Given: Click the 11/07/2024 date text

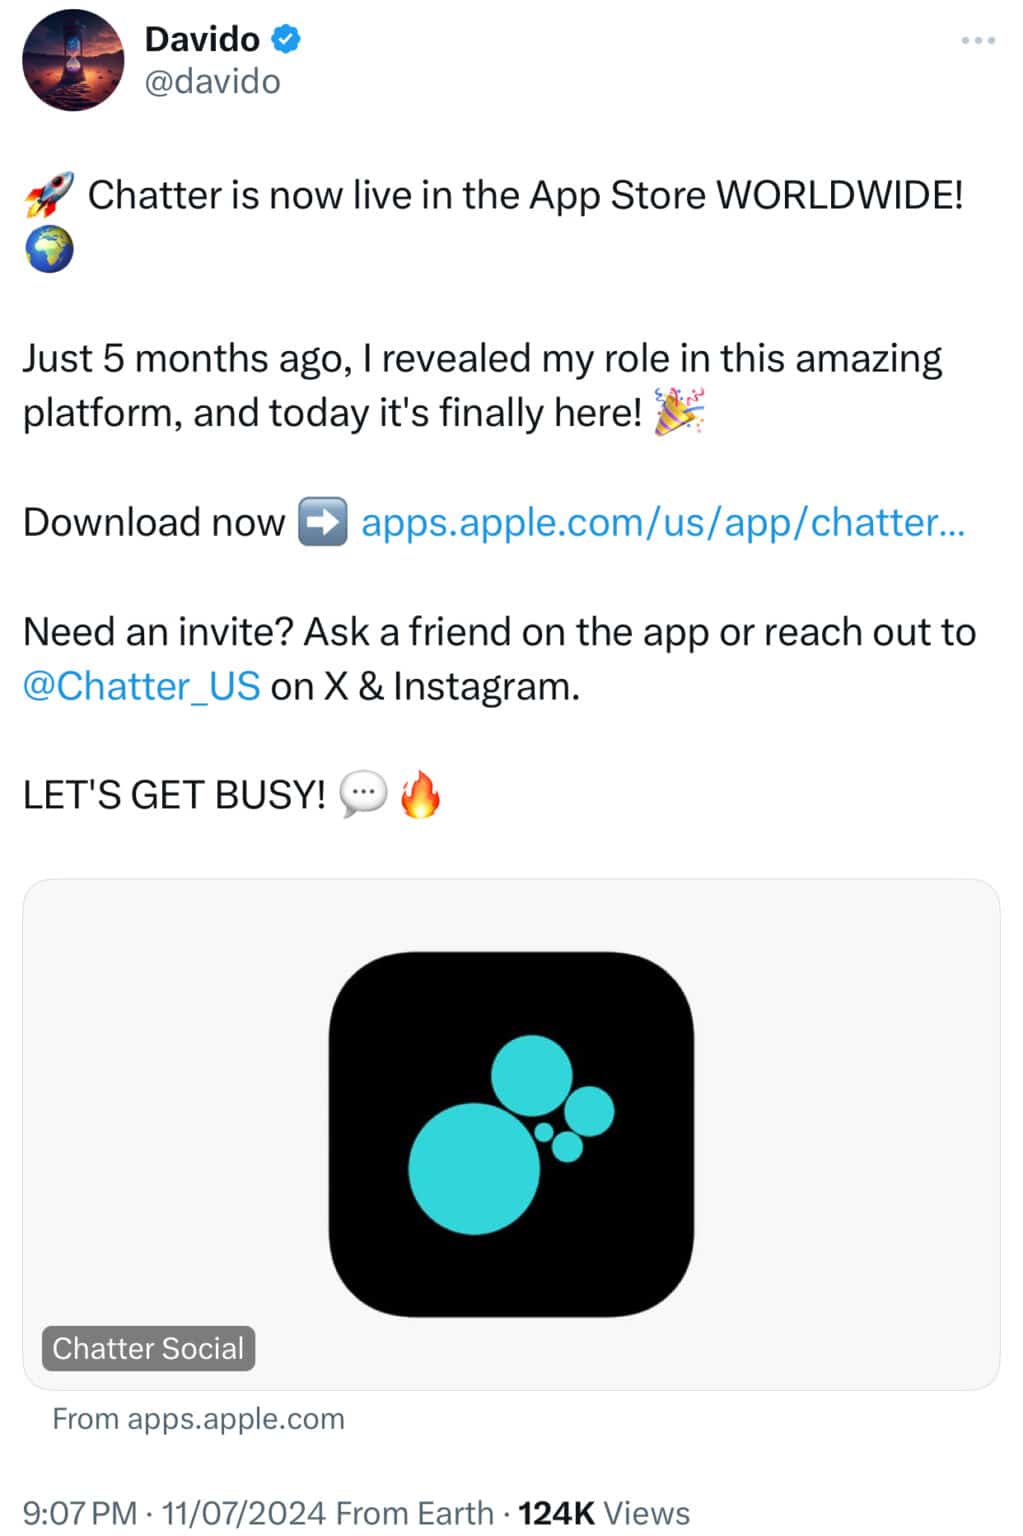Looking at the screenshot, I should [244, 1512].
